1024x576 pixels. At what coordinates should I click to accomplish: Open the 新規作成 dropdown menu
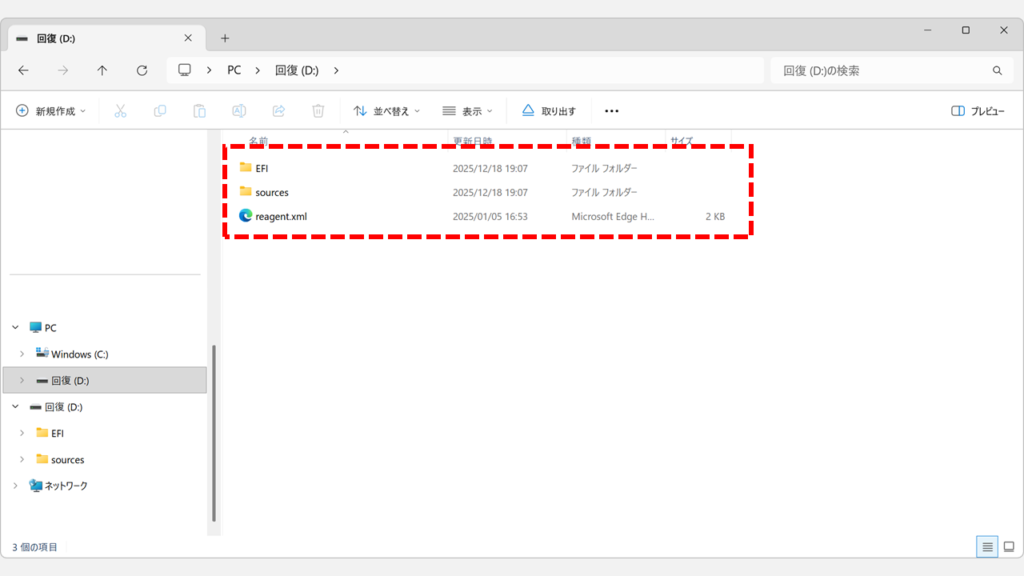51,111
